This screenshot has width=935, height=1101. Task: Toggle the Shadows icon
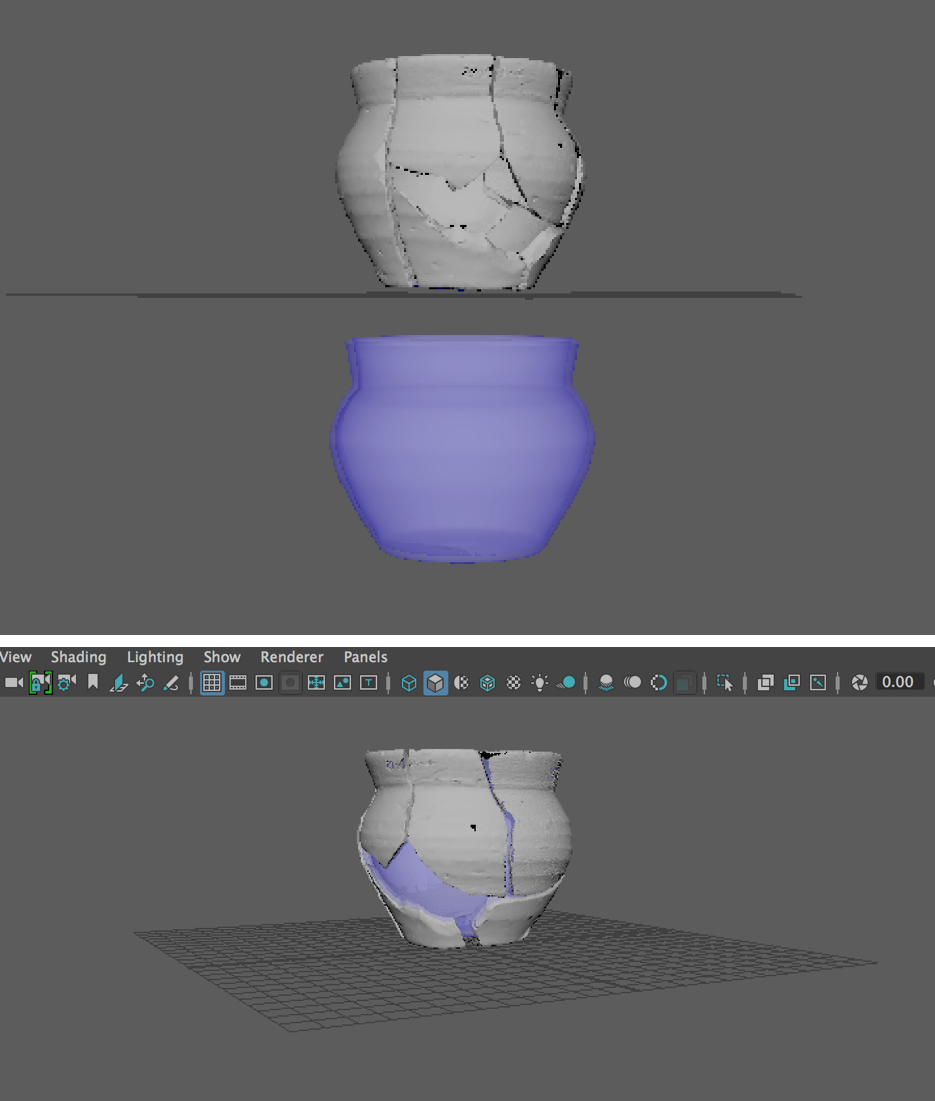click(566, 683)
